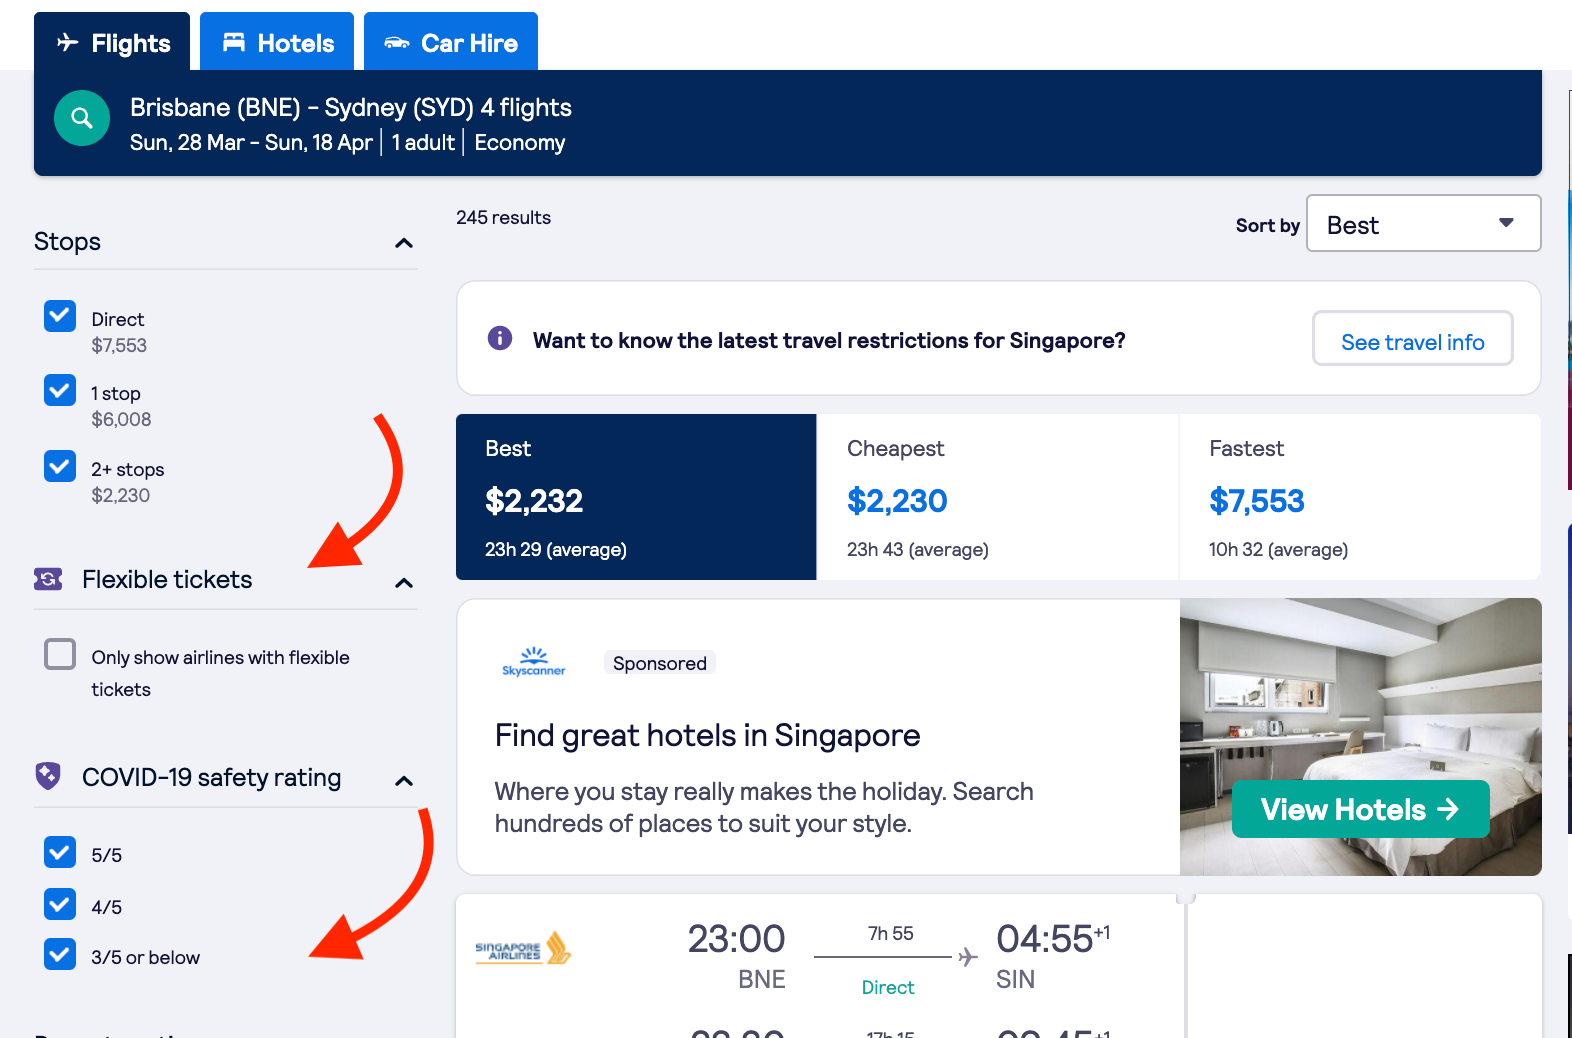Click the Flexible tickets ticket icon

(48, 579)
